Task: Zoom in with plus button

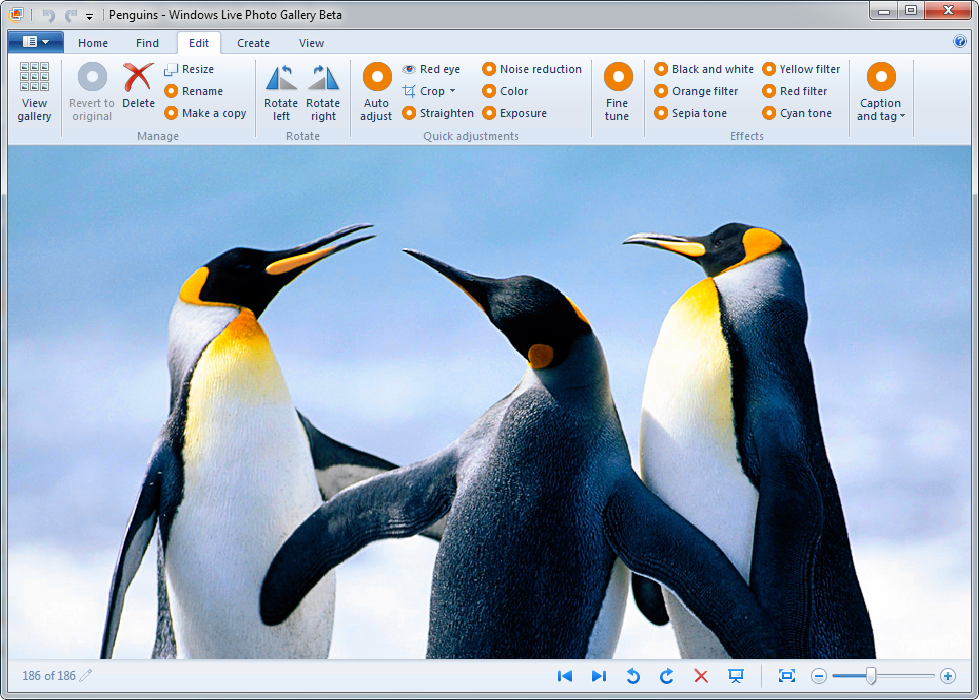Action: click(948, 676)
